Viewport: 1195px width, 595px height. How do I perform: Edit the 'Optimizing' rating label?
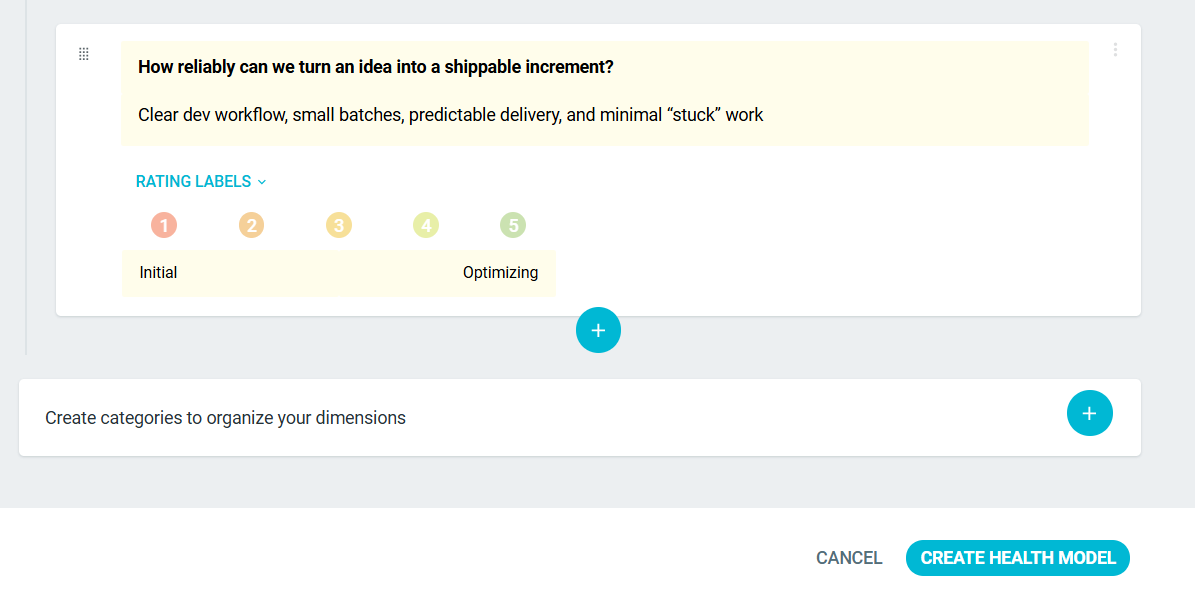pyautogui.click(x=500, y=273)
